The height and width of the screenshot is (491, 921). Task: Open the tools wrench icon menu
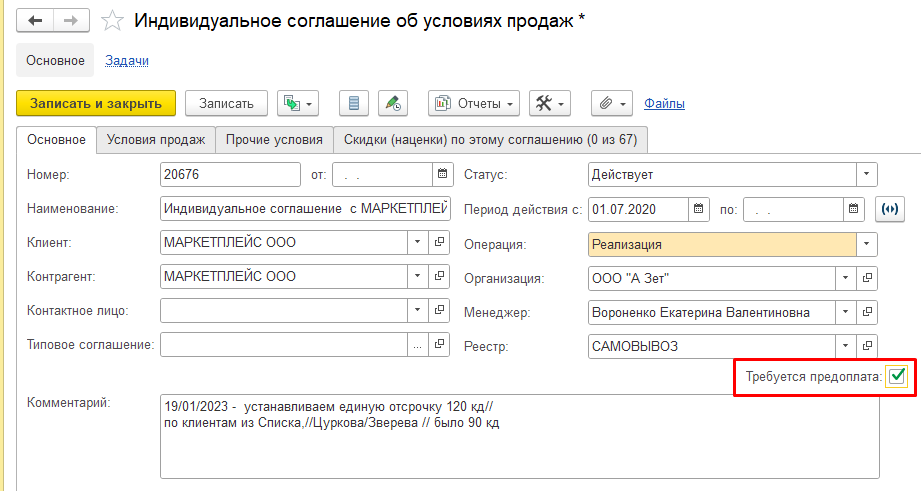tap(549, 103)
